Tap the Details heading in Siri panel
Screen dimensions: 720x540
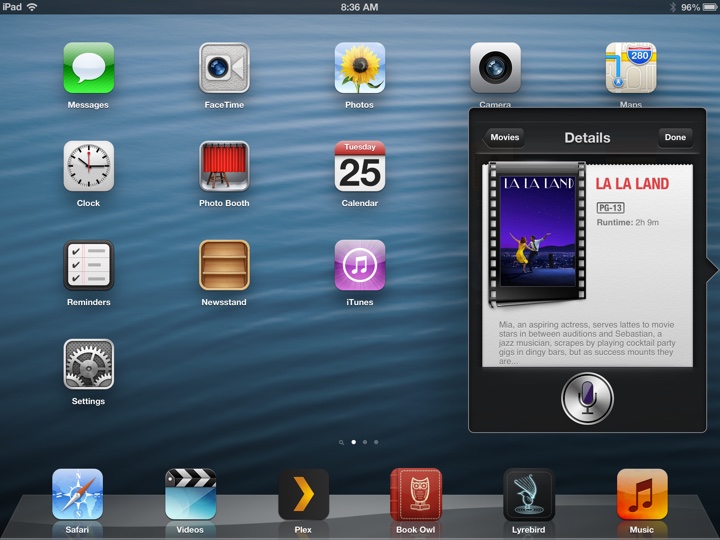(x=587, y=138)
